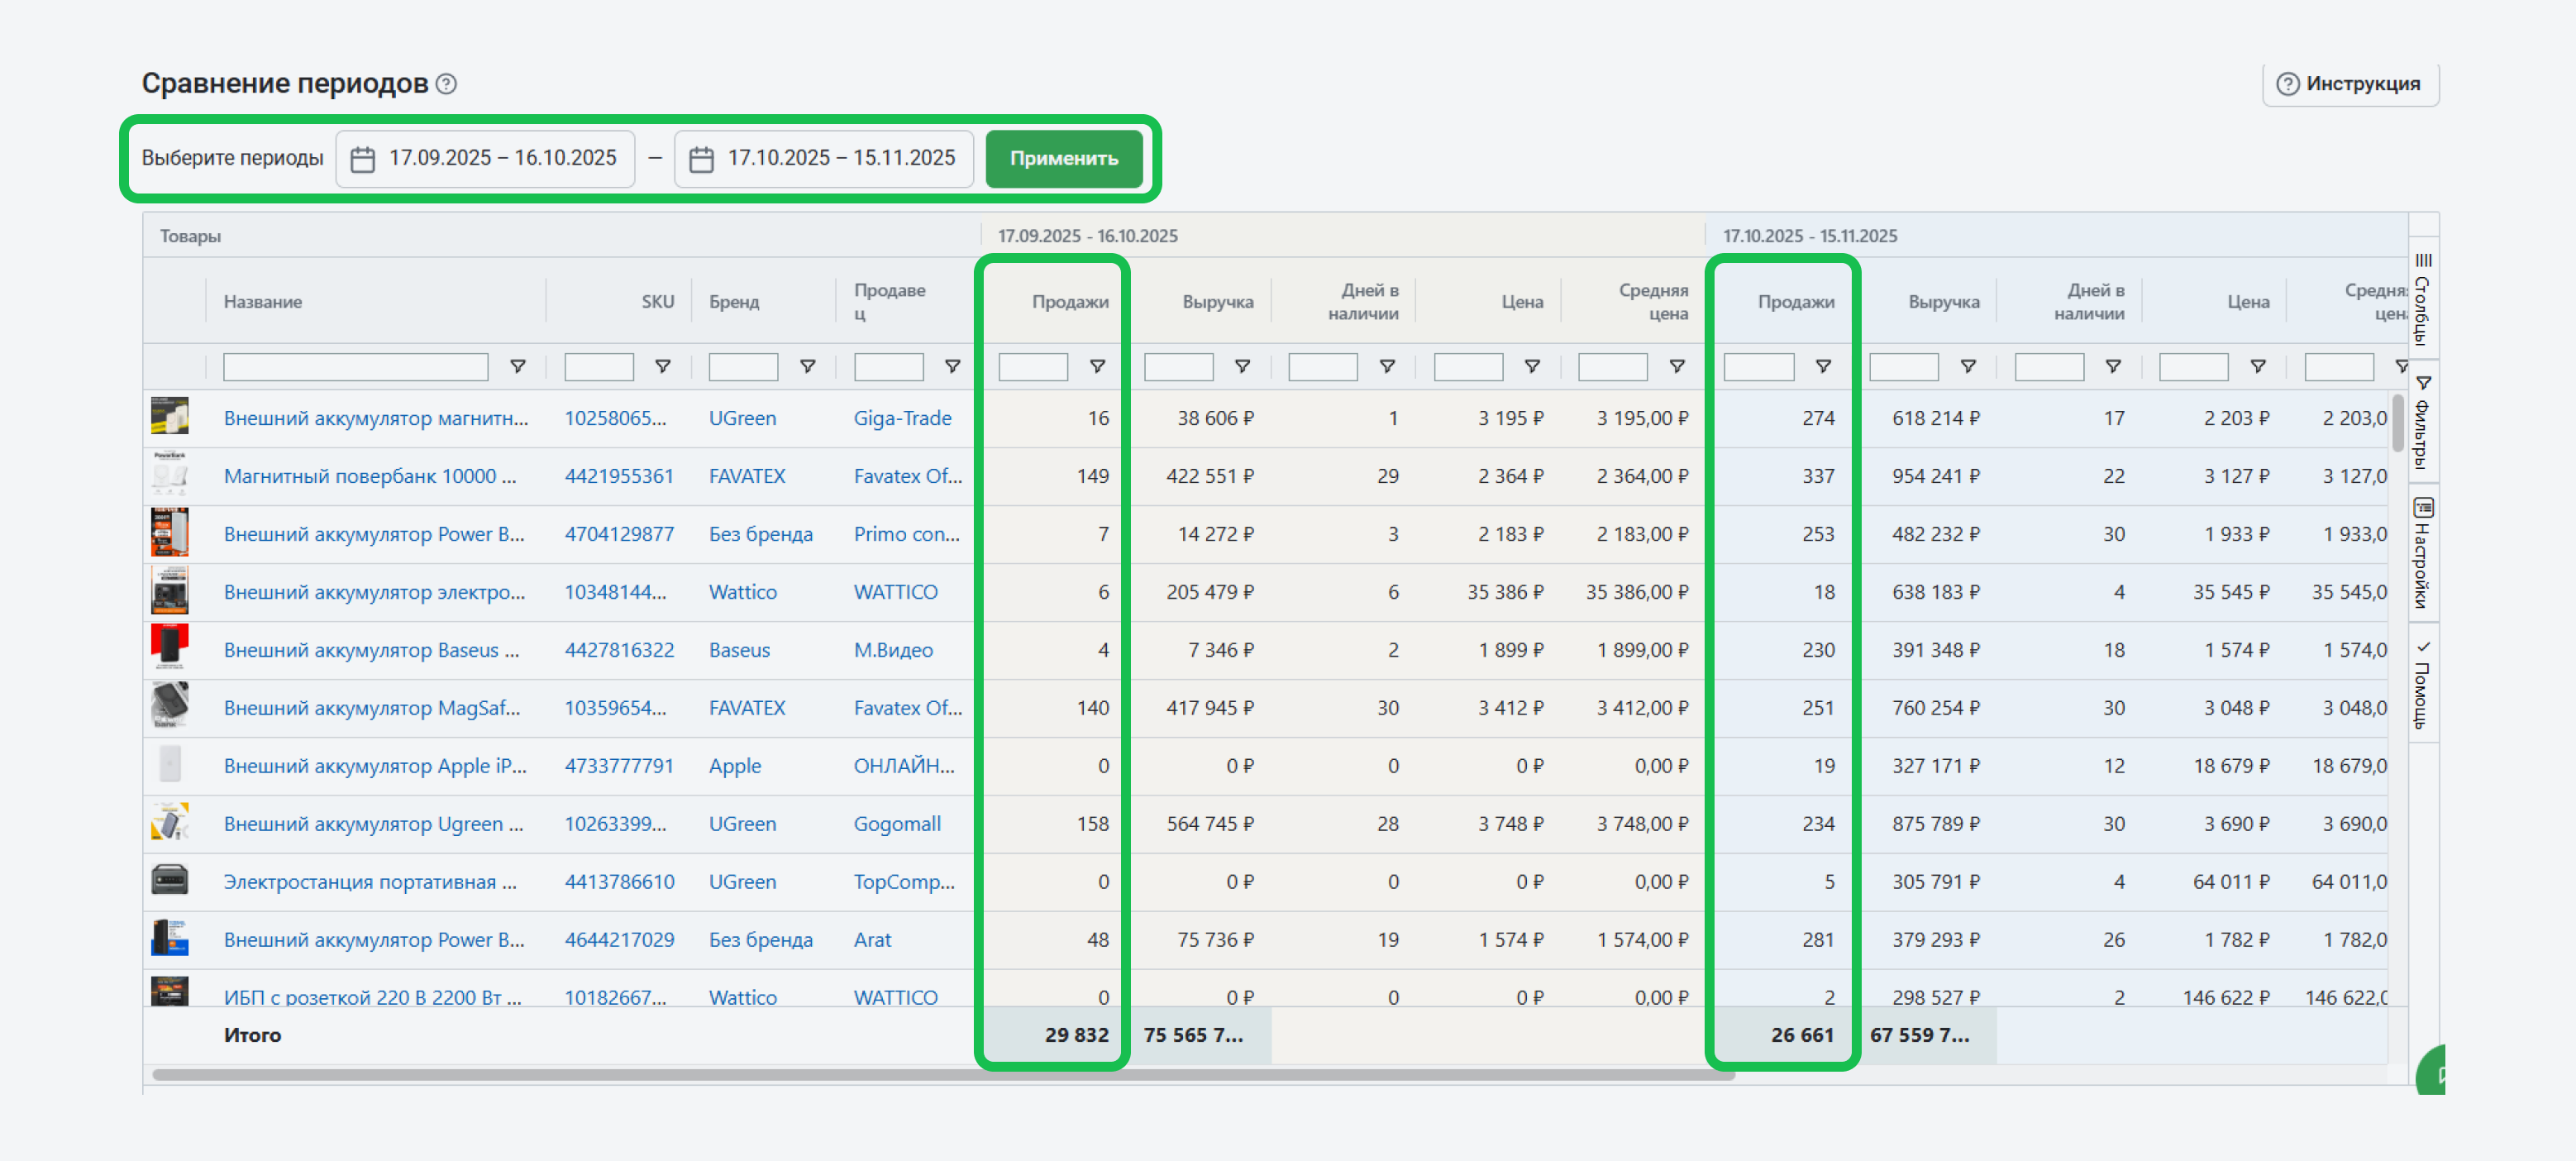Open date range picker 17.10.2025 – 15.11.2025
Screen dimensions: 2576x1161
point(840,158)
